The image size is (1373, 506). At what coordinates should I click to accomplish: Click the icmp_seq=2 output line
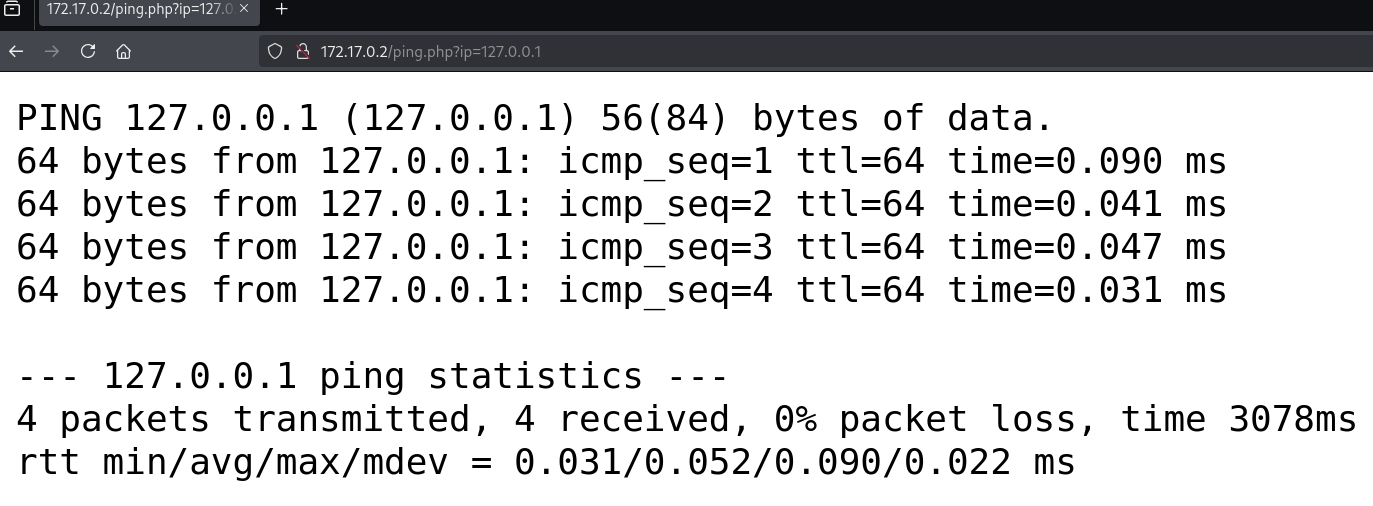click(621, 205)
